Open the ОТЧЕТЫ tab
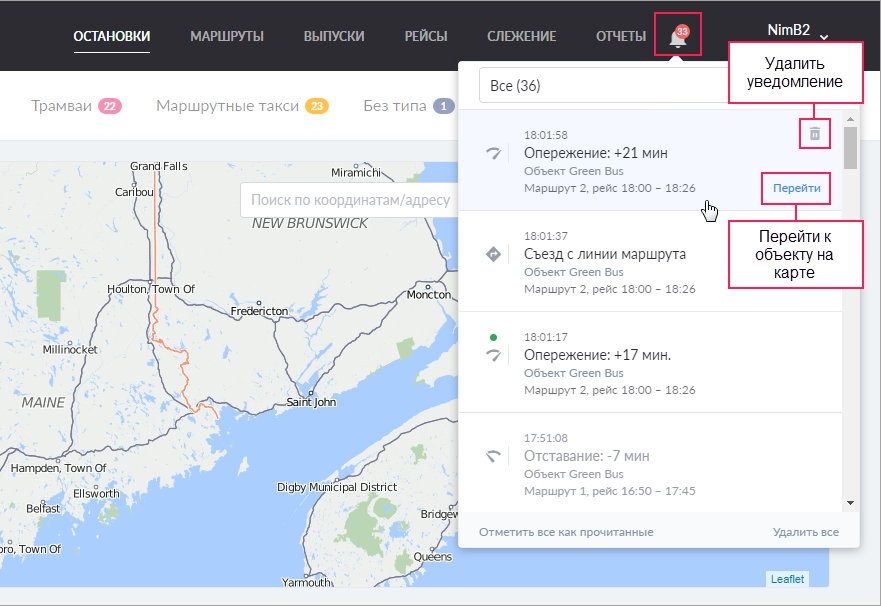The width and height of the screenshot is (881, 606). (621, 37)
